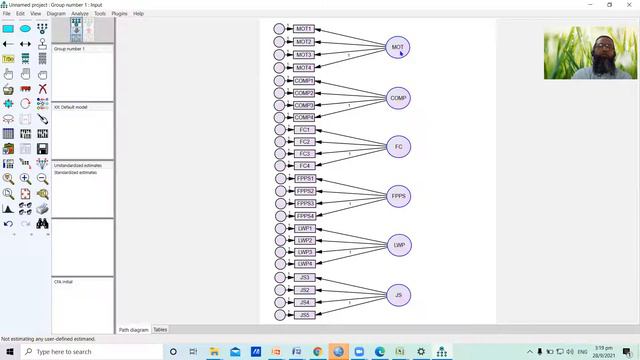Select the drag properties tool
Screen dimensions: 640x360
click(x=25, y=164)
